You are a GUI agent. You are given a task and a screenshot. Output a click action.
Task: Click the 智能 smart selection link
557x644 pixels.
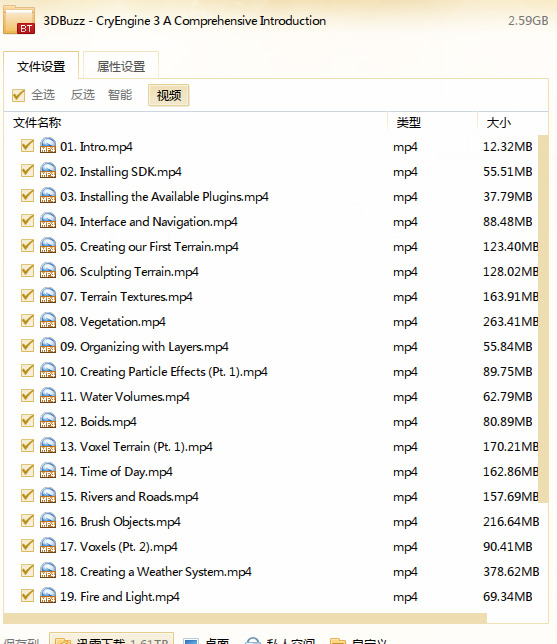[120, 95]
